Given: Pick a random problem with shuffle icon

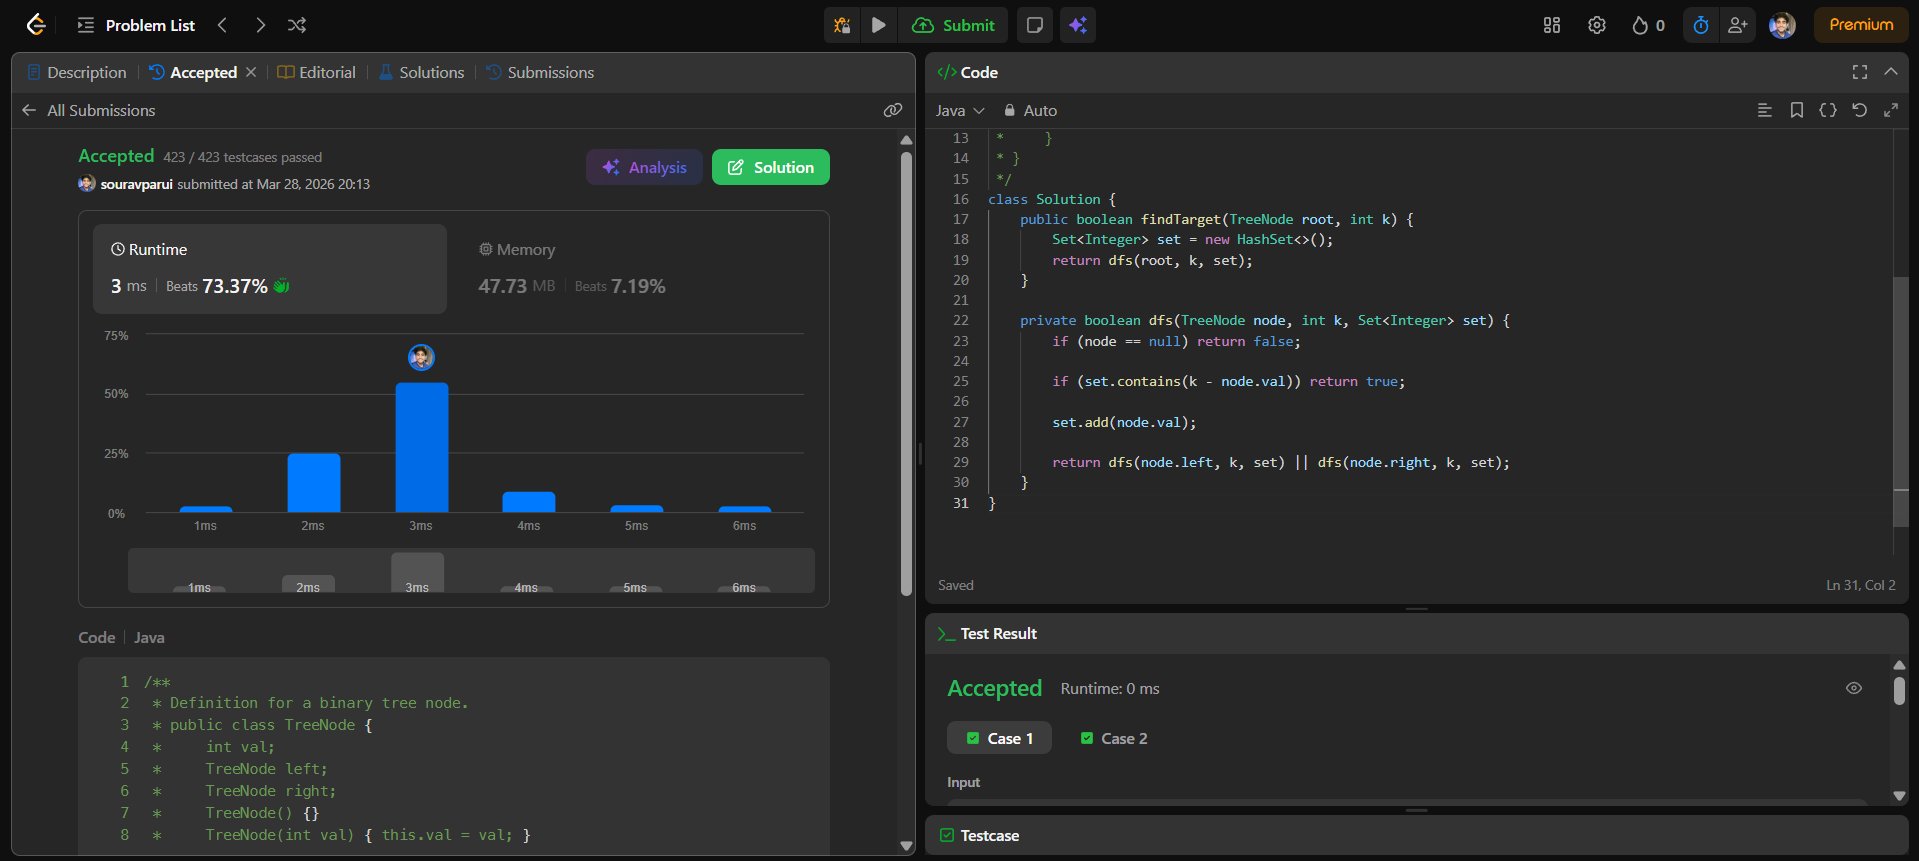Looking at the screenshot, I should point(297,25).
